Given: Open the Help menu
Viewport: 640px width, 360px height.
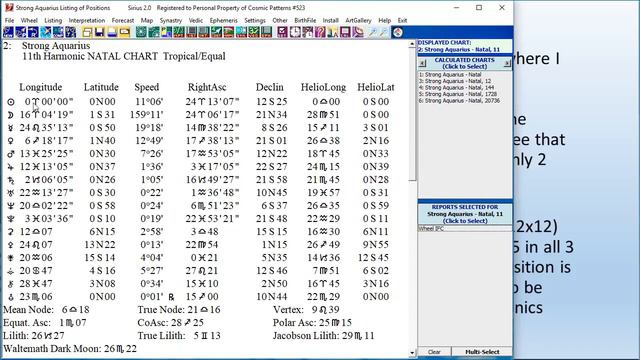Looking at the screenshot, I should pyautogui.click(x=384, y=20).
